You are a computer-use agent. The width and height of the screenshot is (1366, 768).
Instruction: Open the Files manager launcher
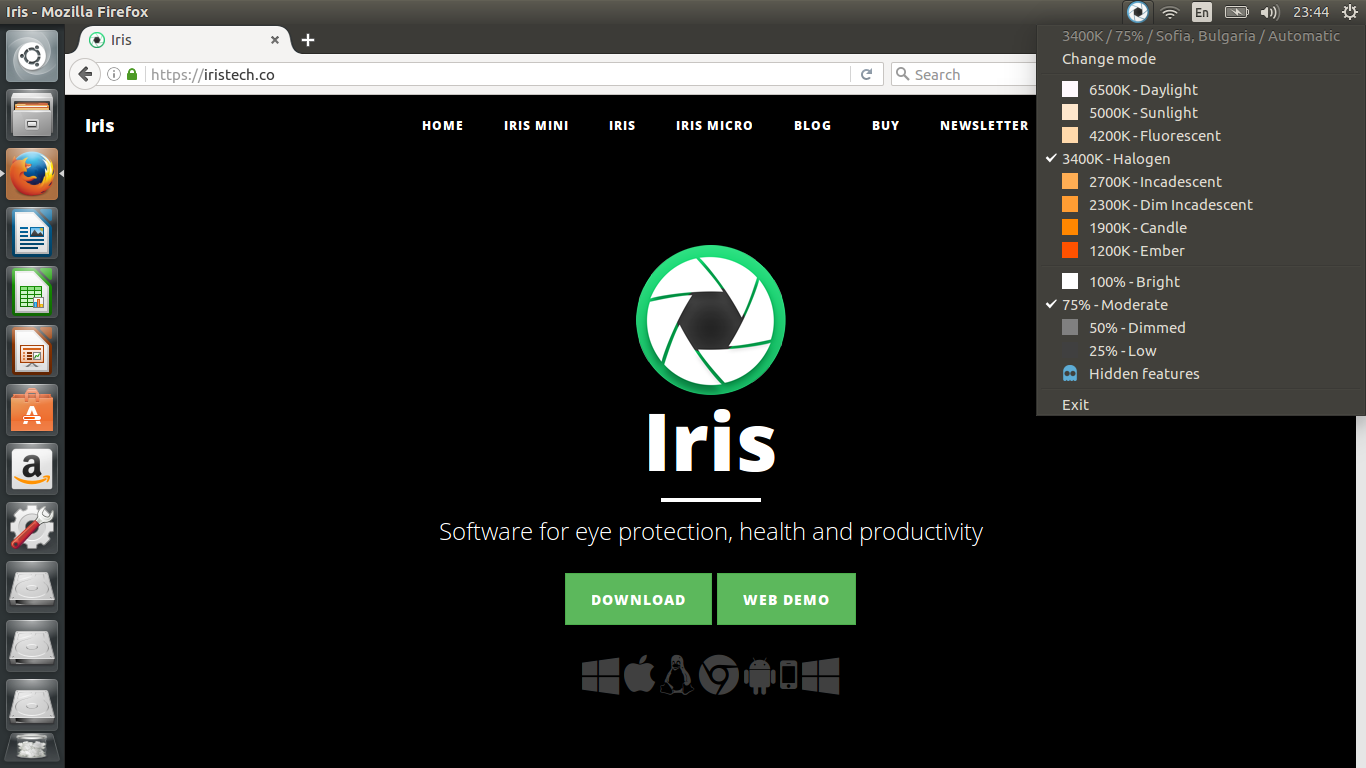click(x=32, y=115)
